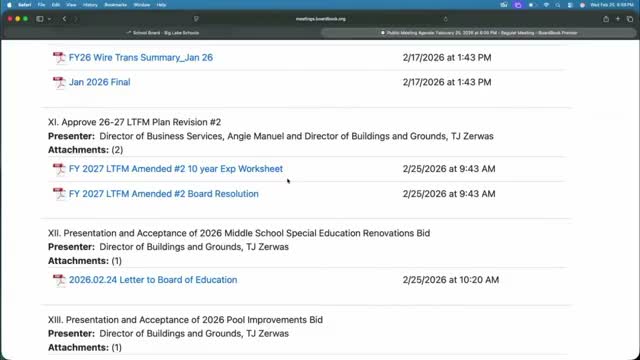Open the Bookmarks menu
Image resolution: width=640 pixels, height=360 pixels.
(x=116, y=5)
